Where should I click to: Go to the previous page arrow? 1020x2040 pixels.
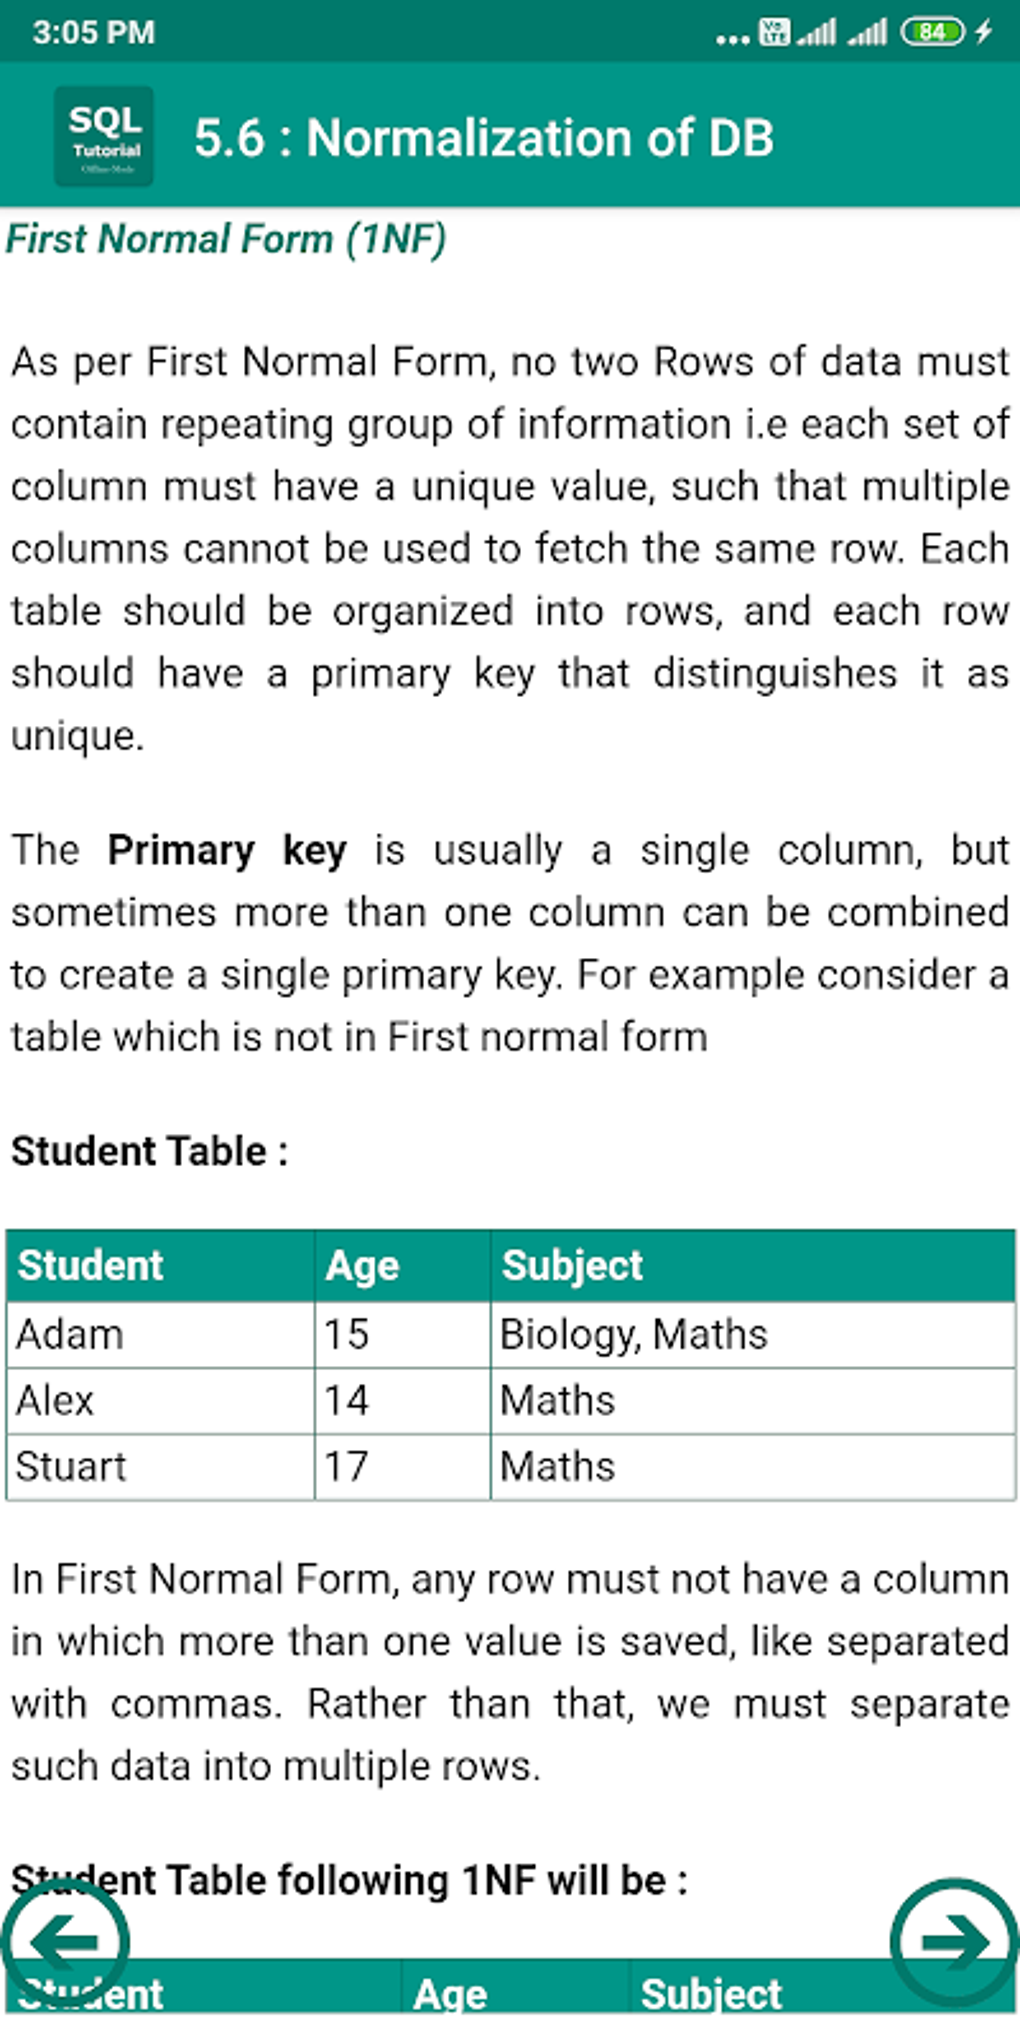coord(66,1942)
